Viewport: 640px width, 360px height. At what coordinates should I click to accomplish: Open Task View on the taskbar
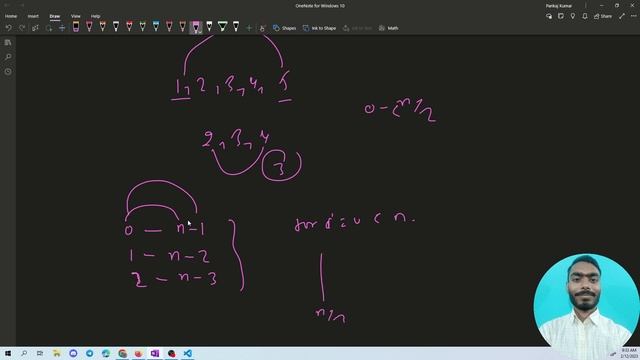[40, 353]
